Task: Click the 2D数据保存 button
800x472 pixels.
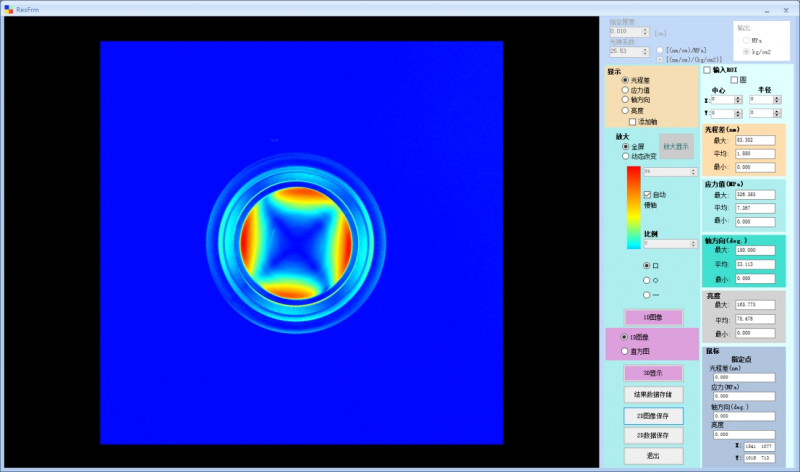Action: point(653,435)
